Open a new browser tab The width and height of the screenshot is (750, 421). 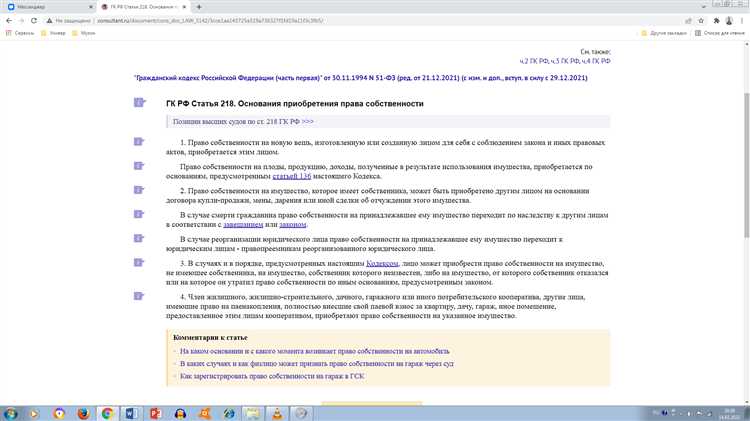[x=199, y=7]
